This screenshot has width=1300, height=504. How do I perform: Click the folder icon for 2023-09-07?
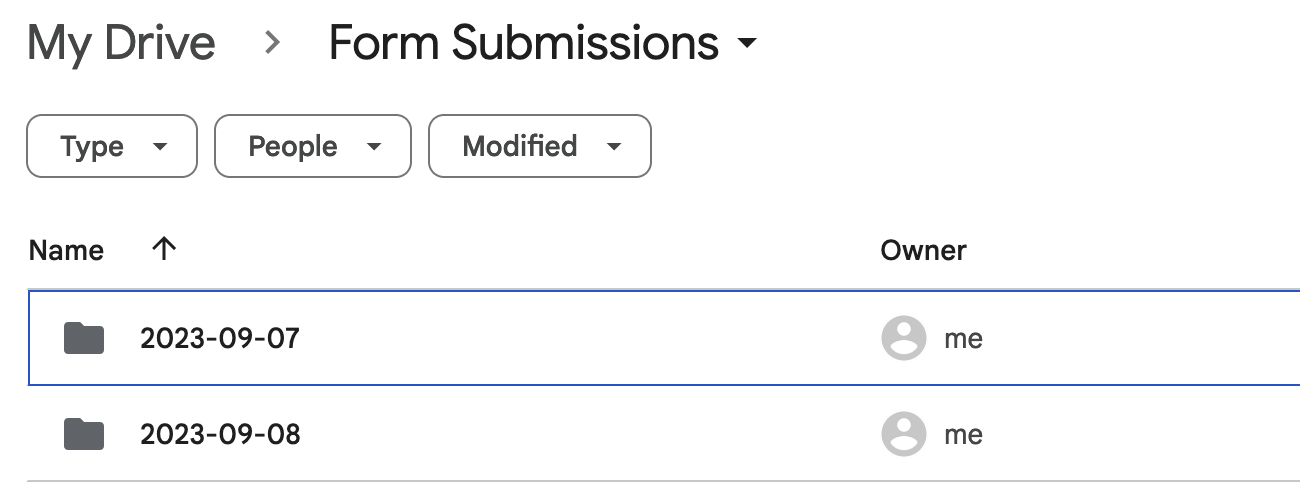point(84,339)
